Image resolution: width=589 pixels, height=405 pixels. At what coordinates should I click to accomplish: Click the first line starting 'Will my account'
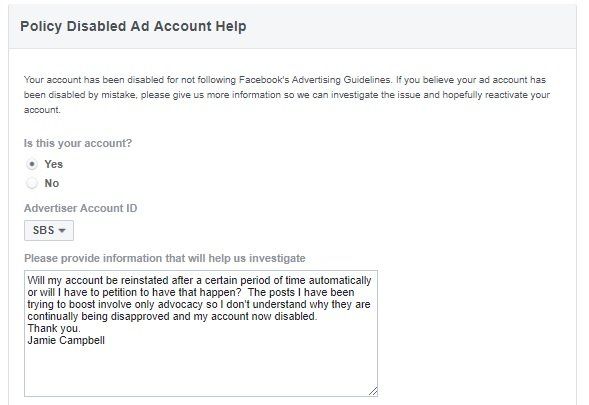point(199,280)
